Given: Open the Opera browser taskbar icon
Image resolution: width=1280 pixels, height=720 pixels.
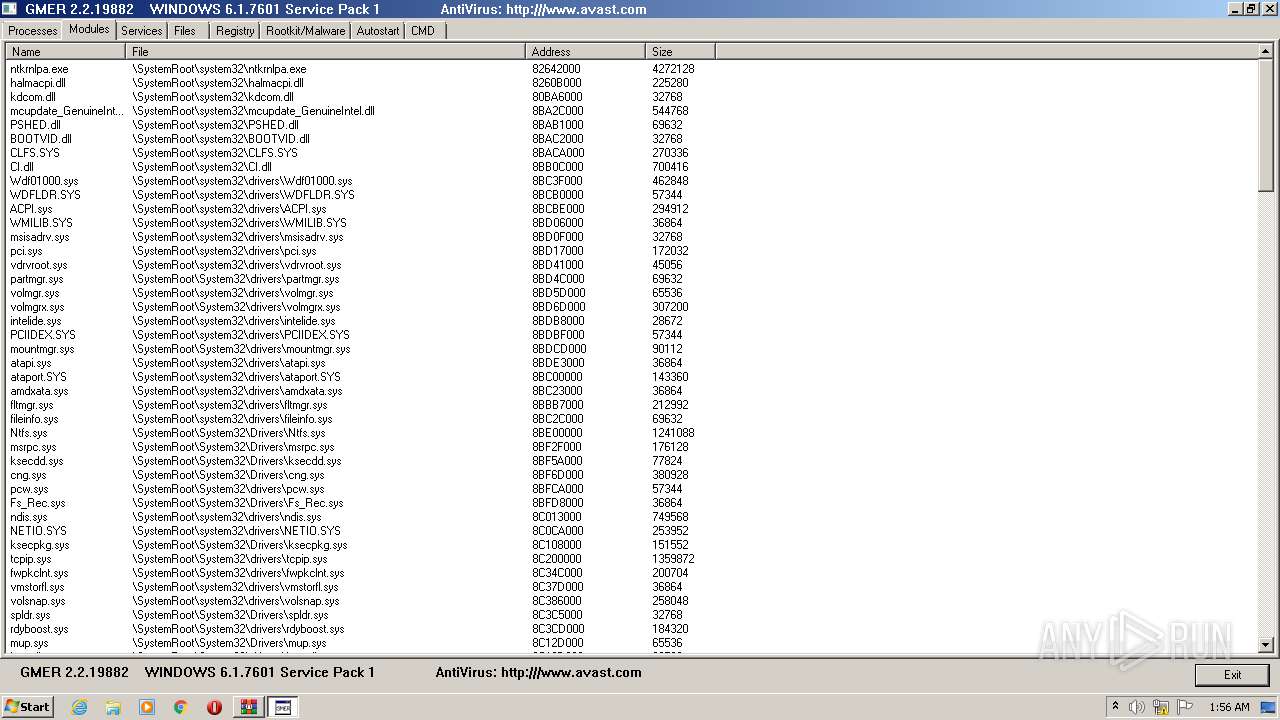Looking at the screenshot, I should pos(214,707).
